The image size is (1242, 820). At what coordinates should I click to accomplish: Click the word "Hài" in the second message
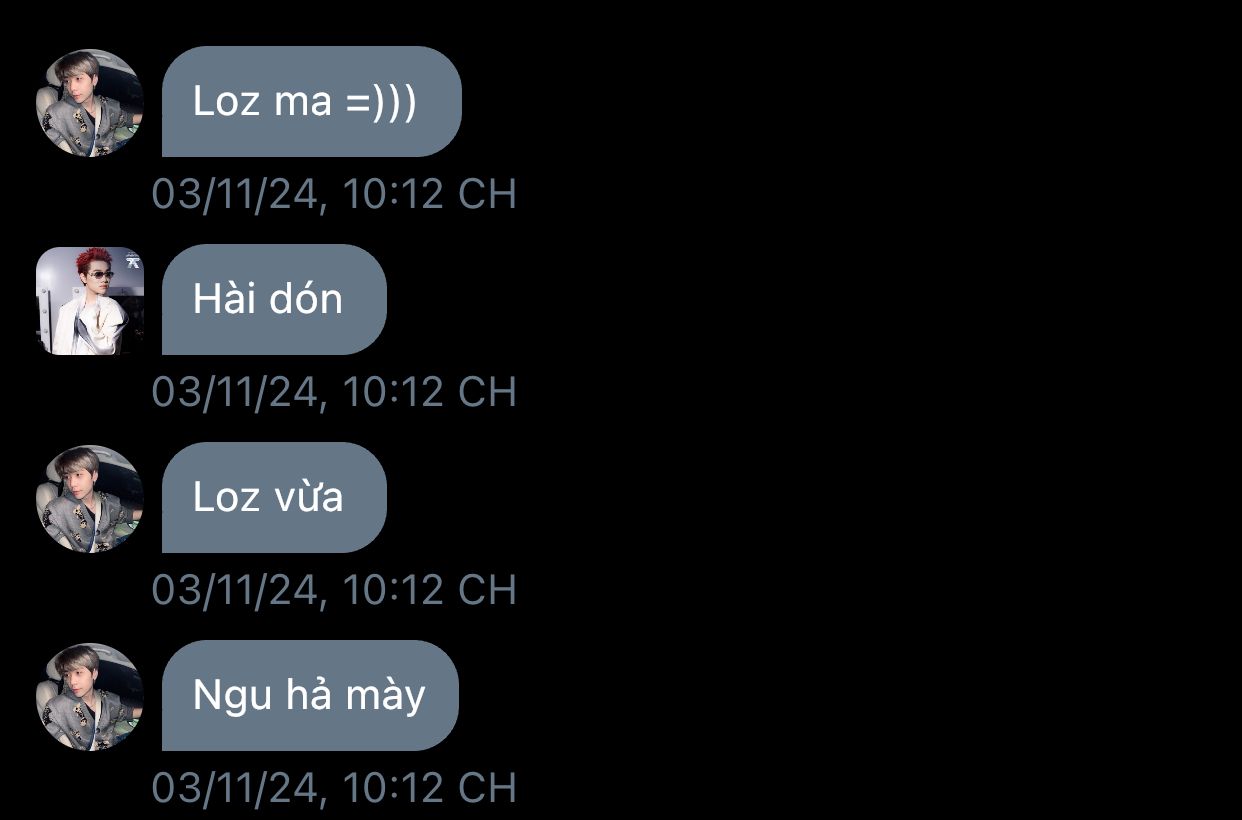pyautogui.click(x=224, y=299)
